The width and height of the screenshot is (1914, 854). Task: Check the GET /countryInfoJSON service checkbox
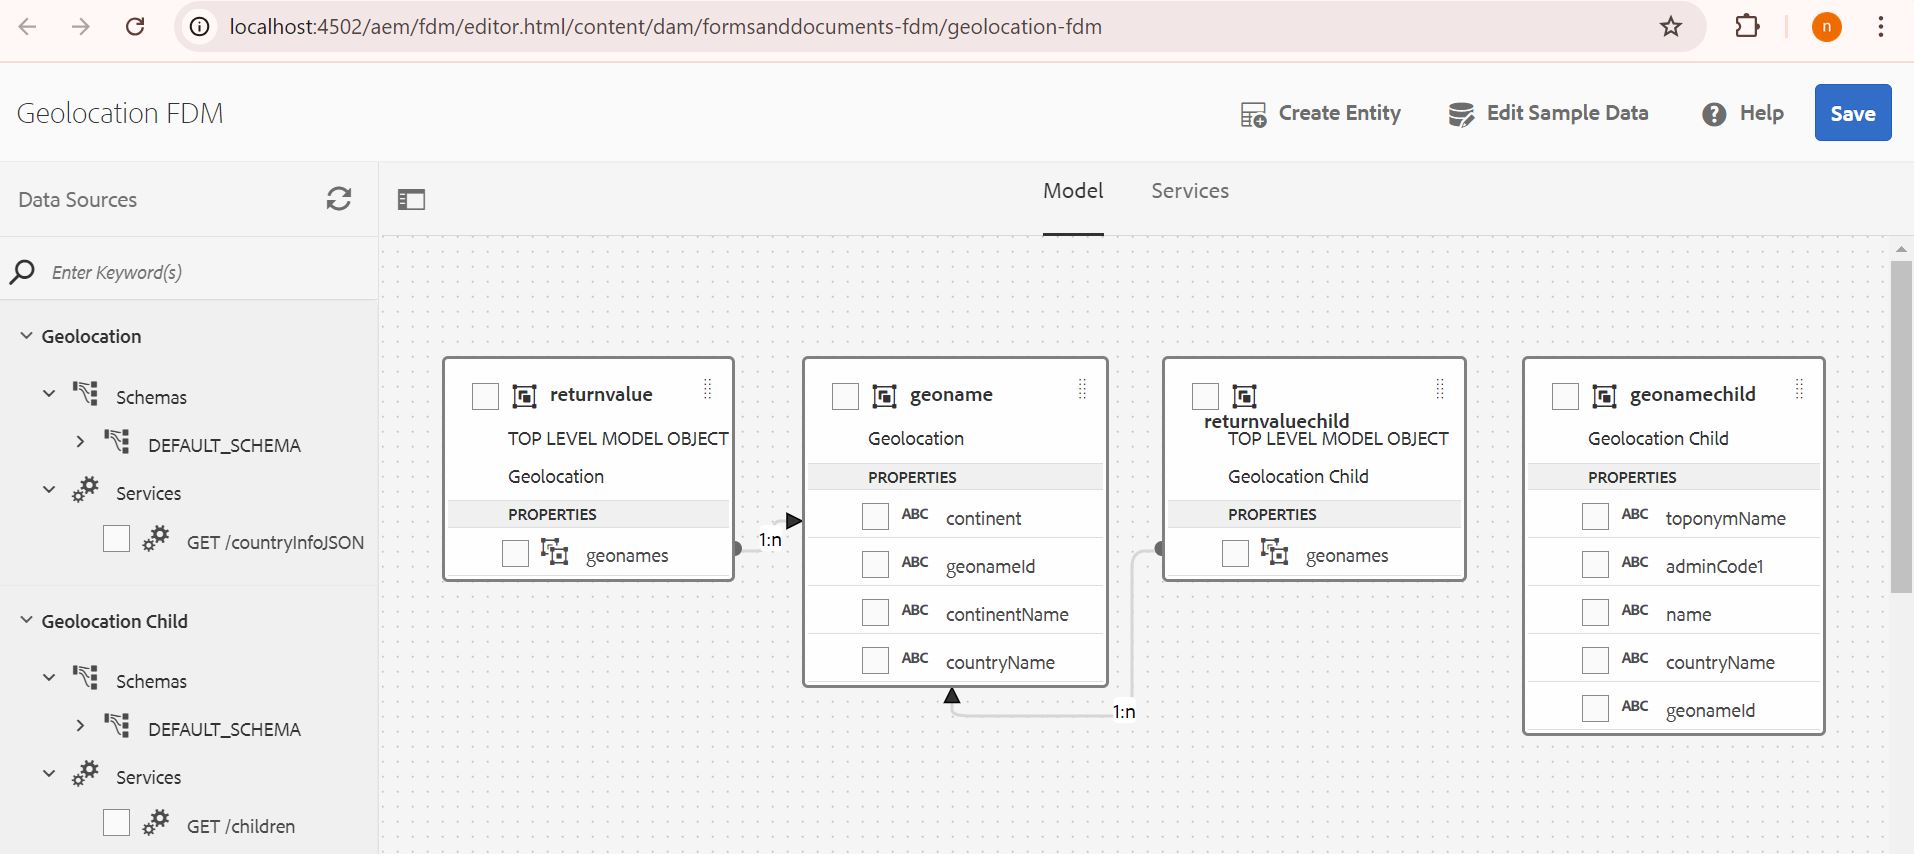click(x=116, y=539)
